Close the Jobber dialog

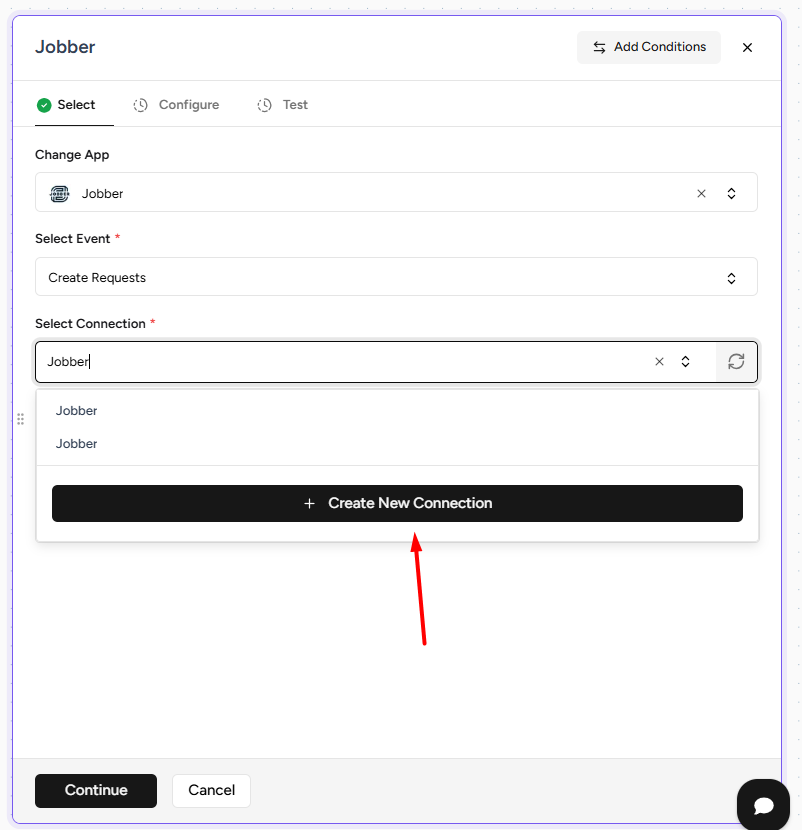(747, 47)
